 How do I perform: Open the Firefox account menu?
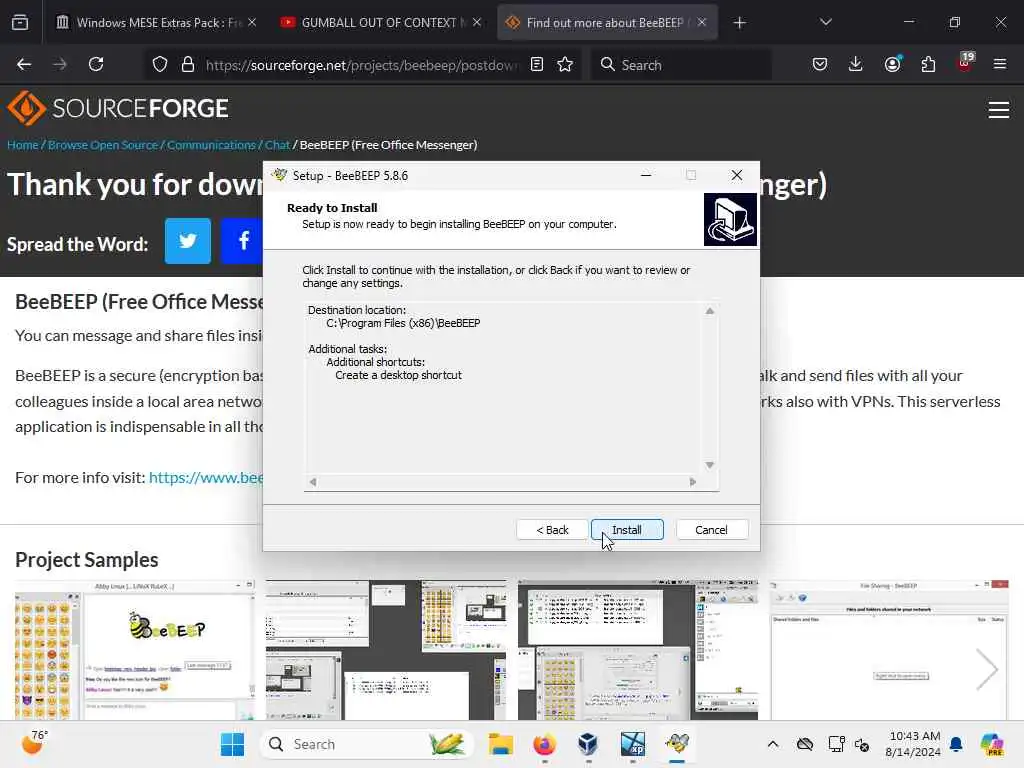893,65
